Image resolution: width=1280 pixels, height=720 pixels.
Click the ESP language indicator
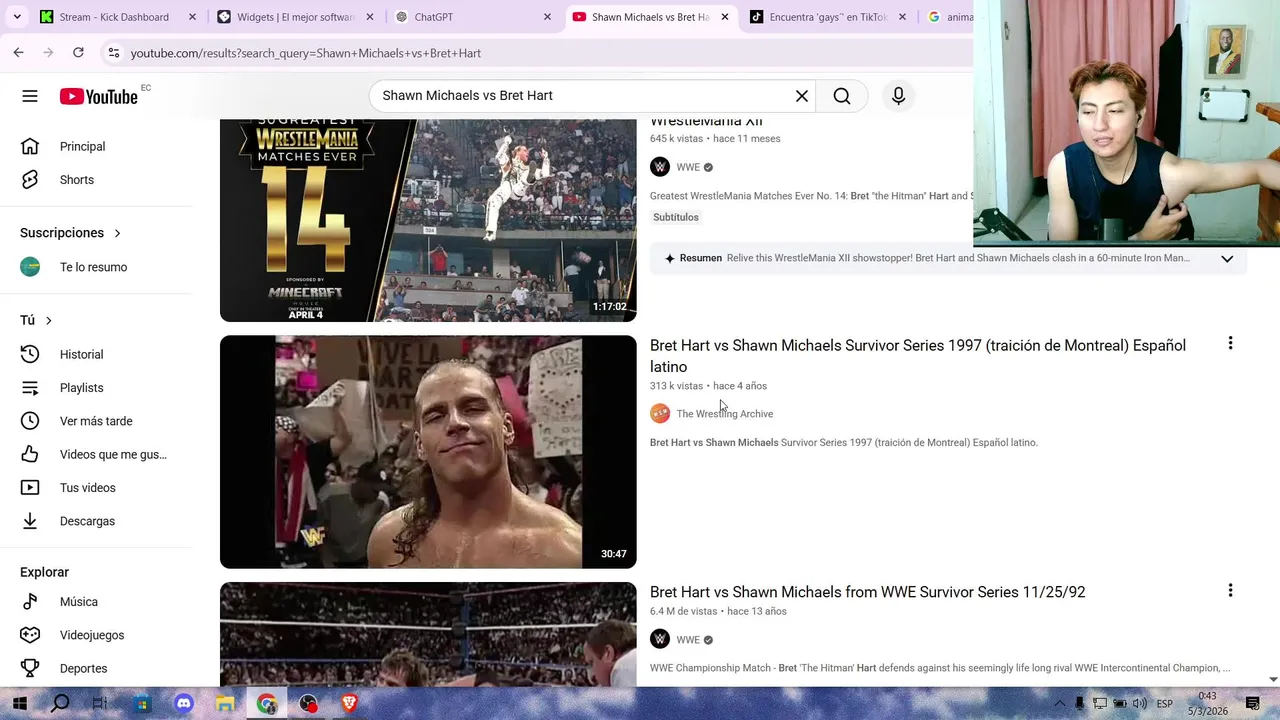(1164, 704)
